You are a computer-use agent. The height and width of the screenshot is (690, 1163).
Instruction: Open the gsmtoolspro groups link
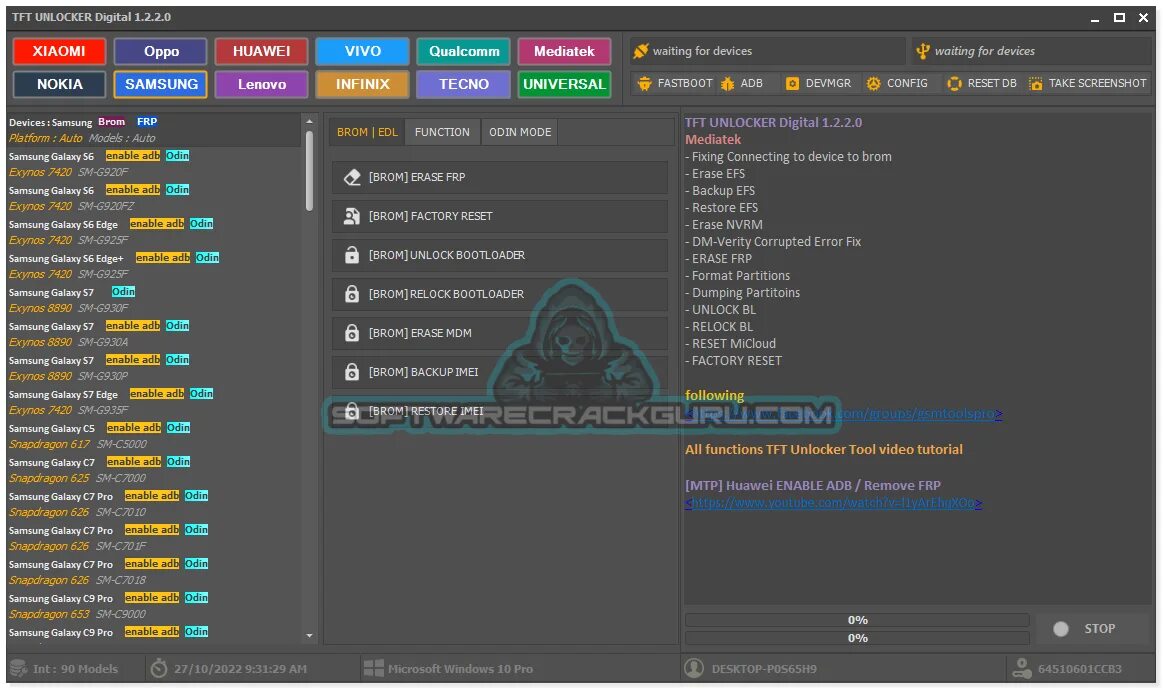(843, 414)
